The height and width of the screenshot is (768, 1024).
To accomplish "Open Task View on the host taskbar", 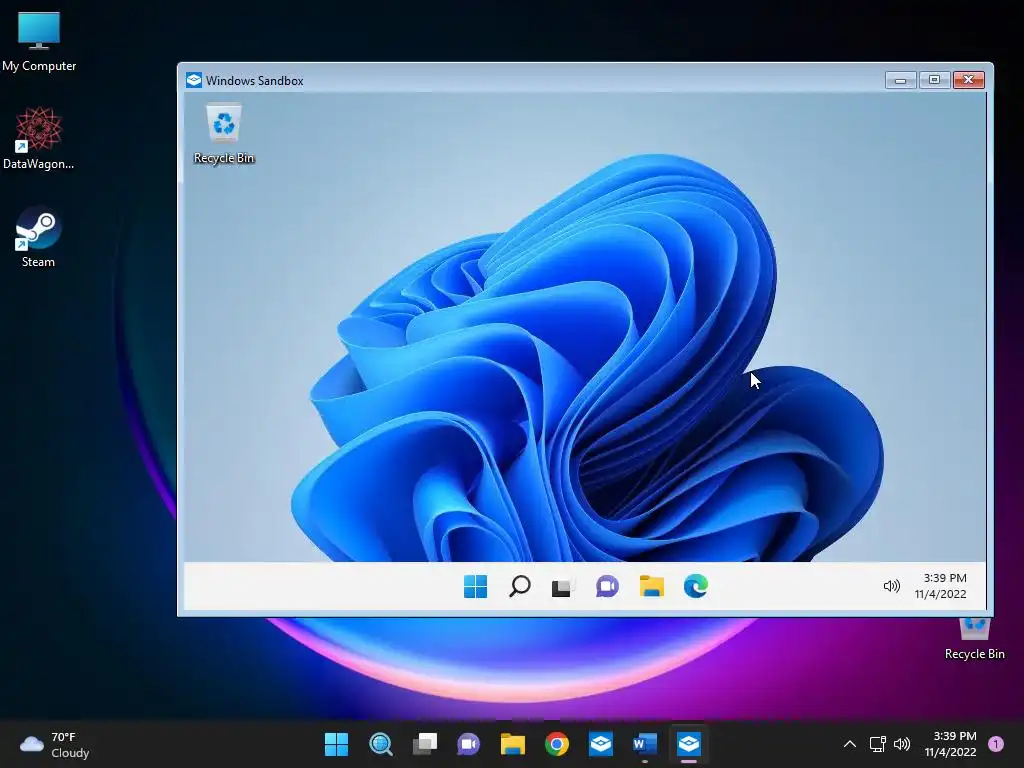I will [424, 744].
